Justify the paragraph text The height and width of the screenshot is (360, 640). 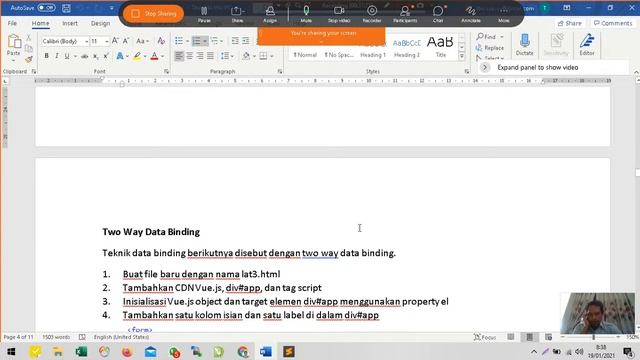point(210,56)
